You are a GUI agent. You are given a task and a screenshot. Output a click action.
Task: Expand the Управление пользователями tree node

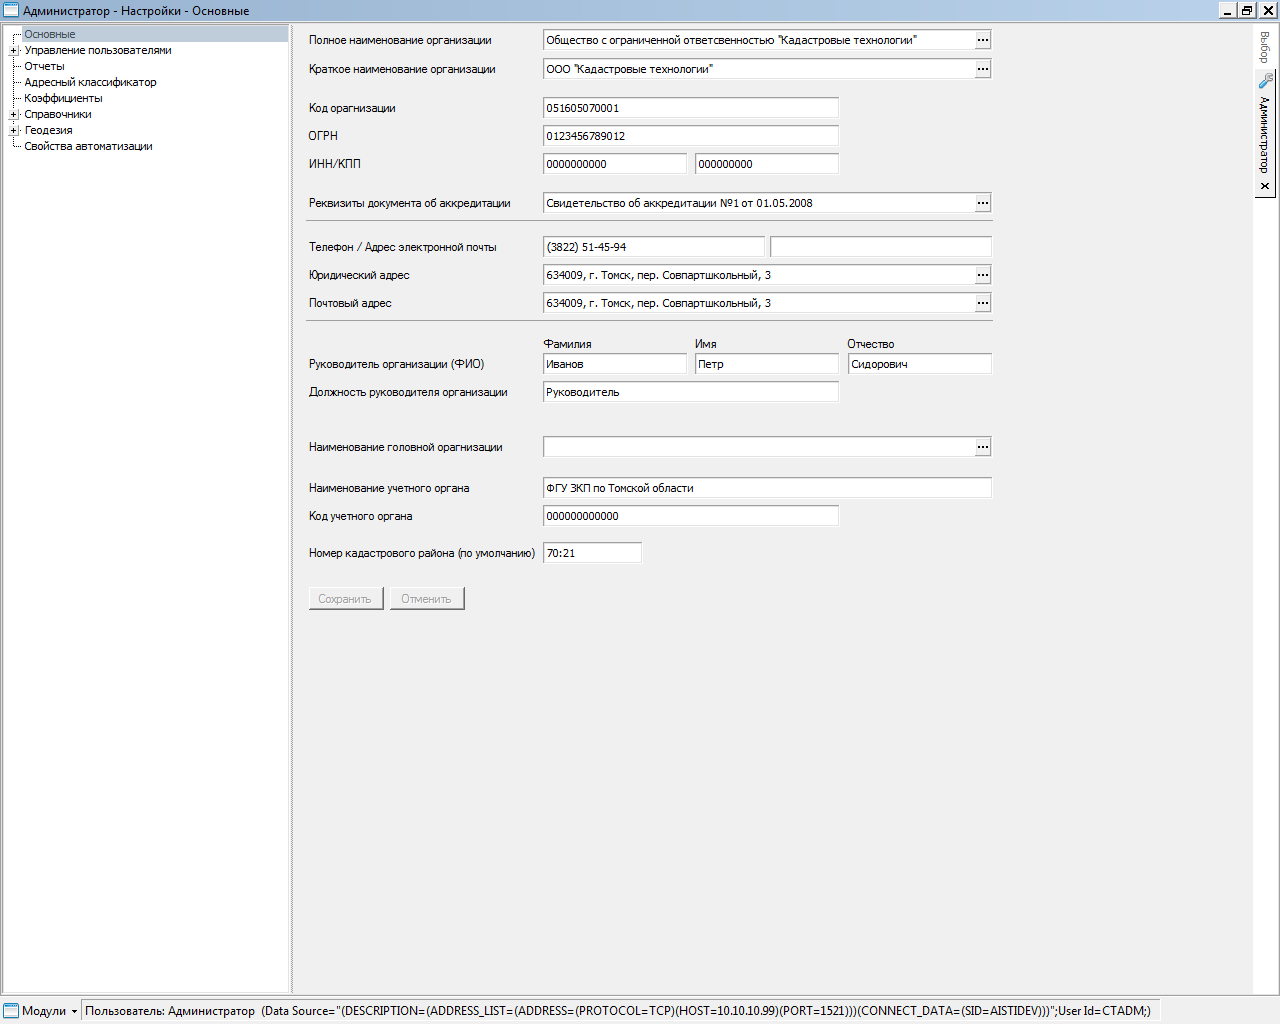click(14, 50)
